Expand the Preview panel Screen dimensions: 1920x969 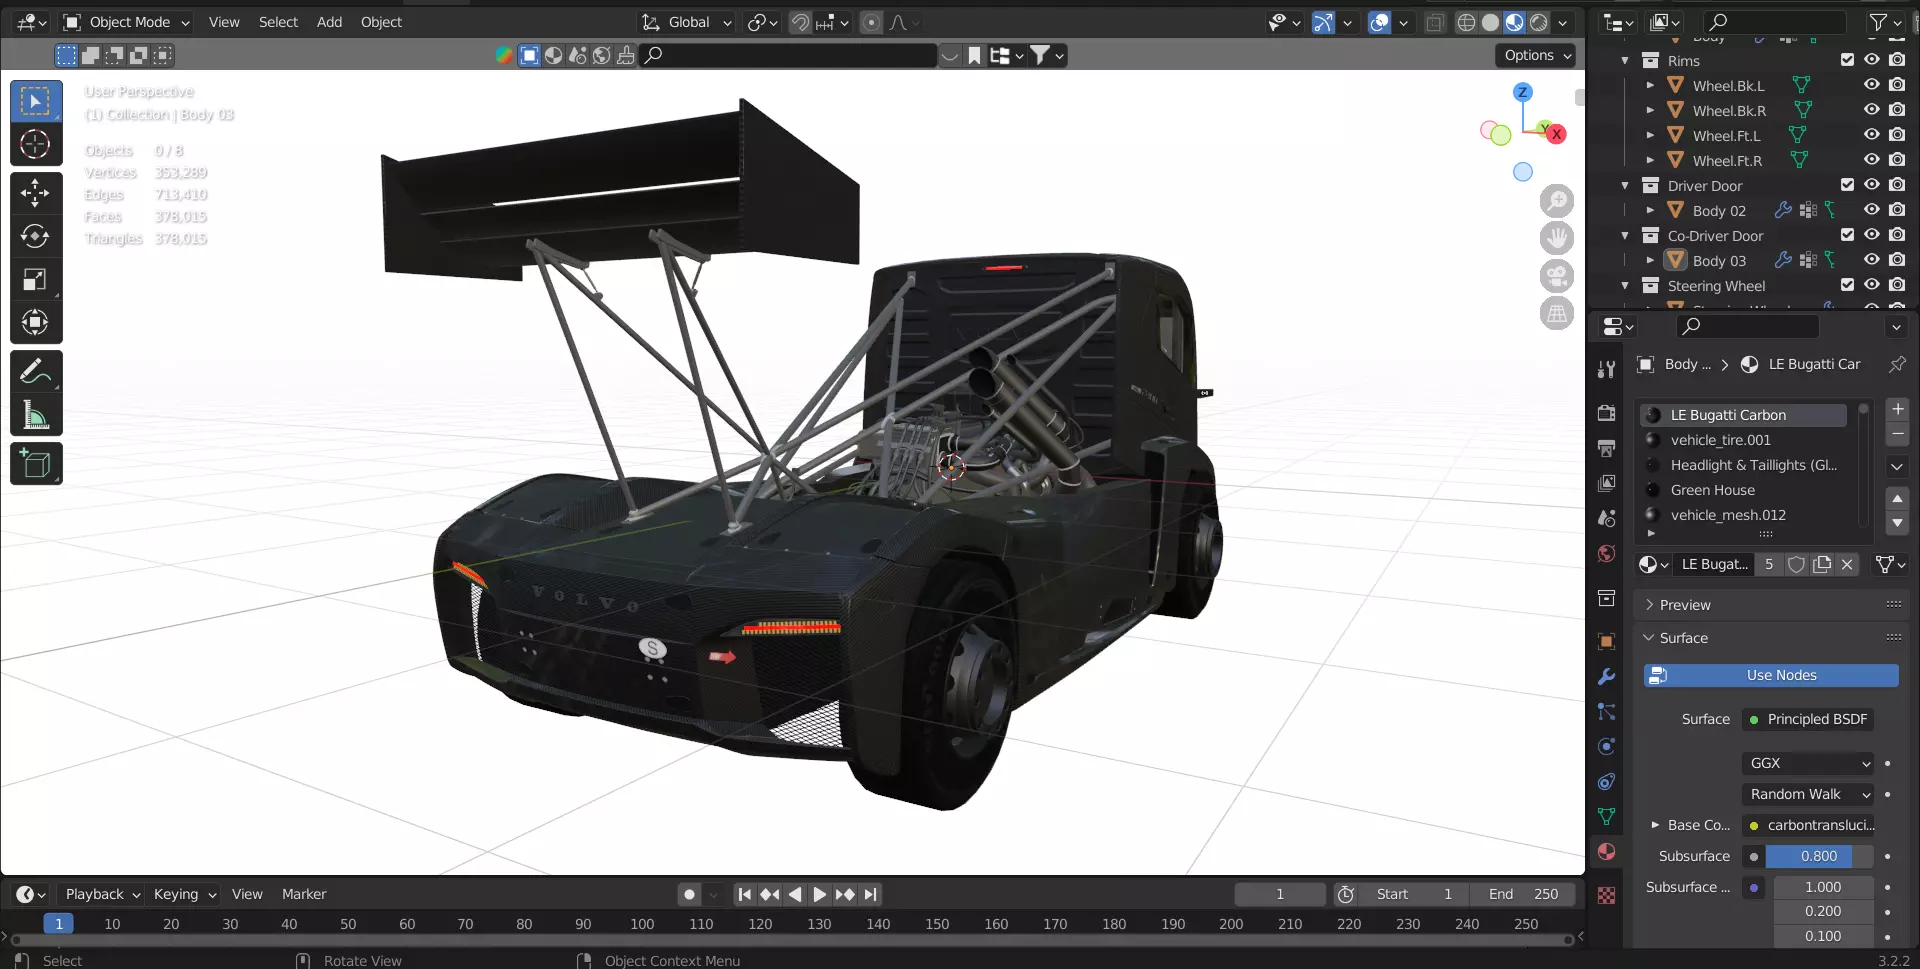point(1650,605)
